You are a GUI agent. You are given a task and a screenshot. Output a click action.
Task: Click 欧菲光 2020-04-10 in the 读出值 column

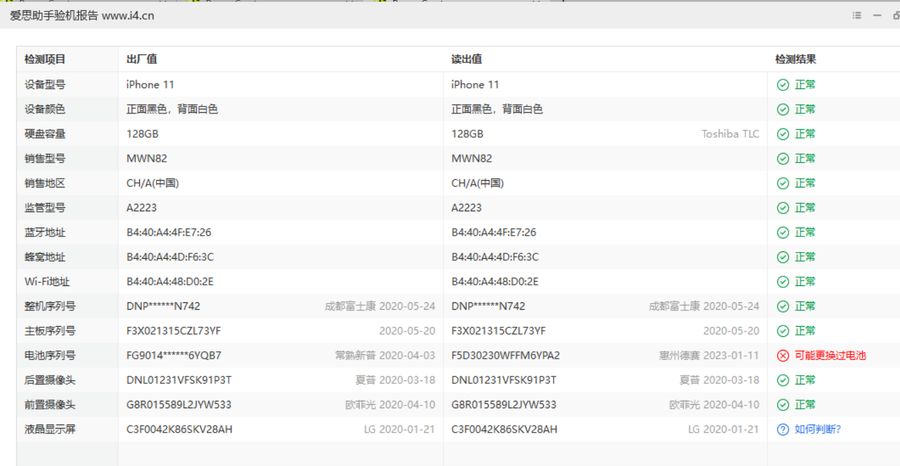coord(715,405)
